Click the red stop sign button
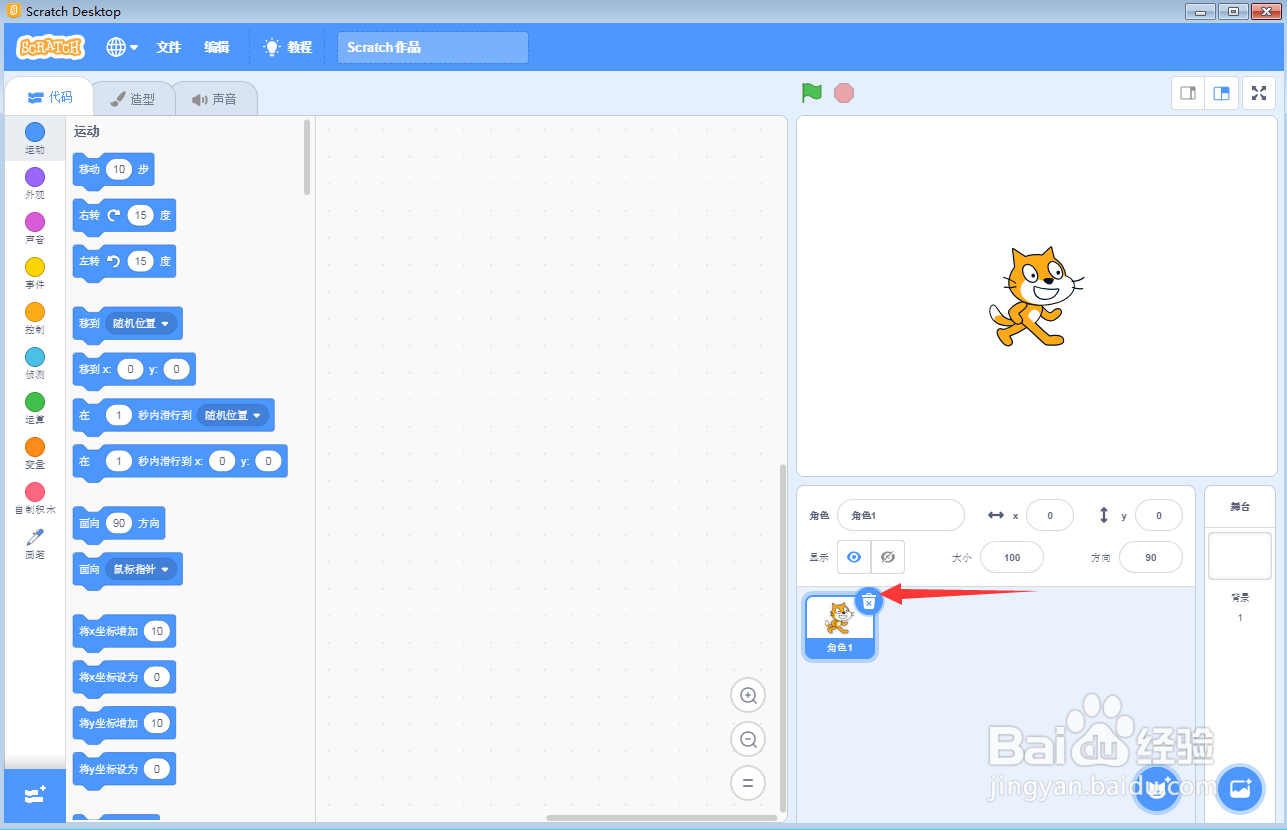 pyautogui.click(x=844, y=93)
